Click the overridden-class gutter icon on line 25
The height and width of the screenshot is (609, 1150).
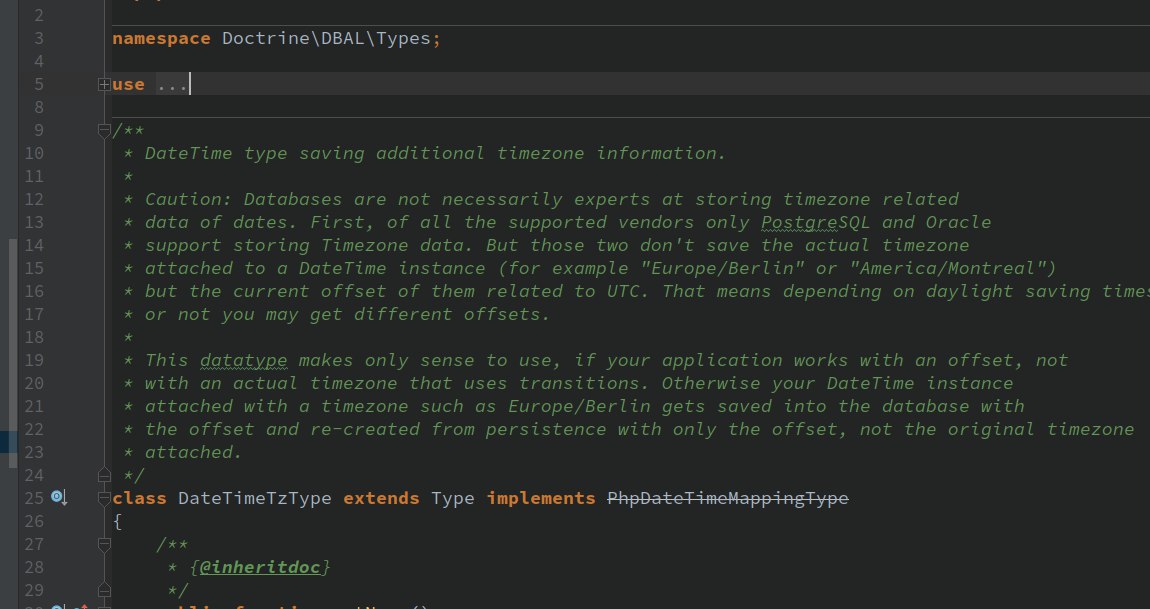pyautogui.click(x=59, y=497)
